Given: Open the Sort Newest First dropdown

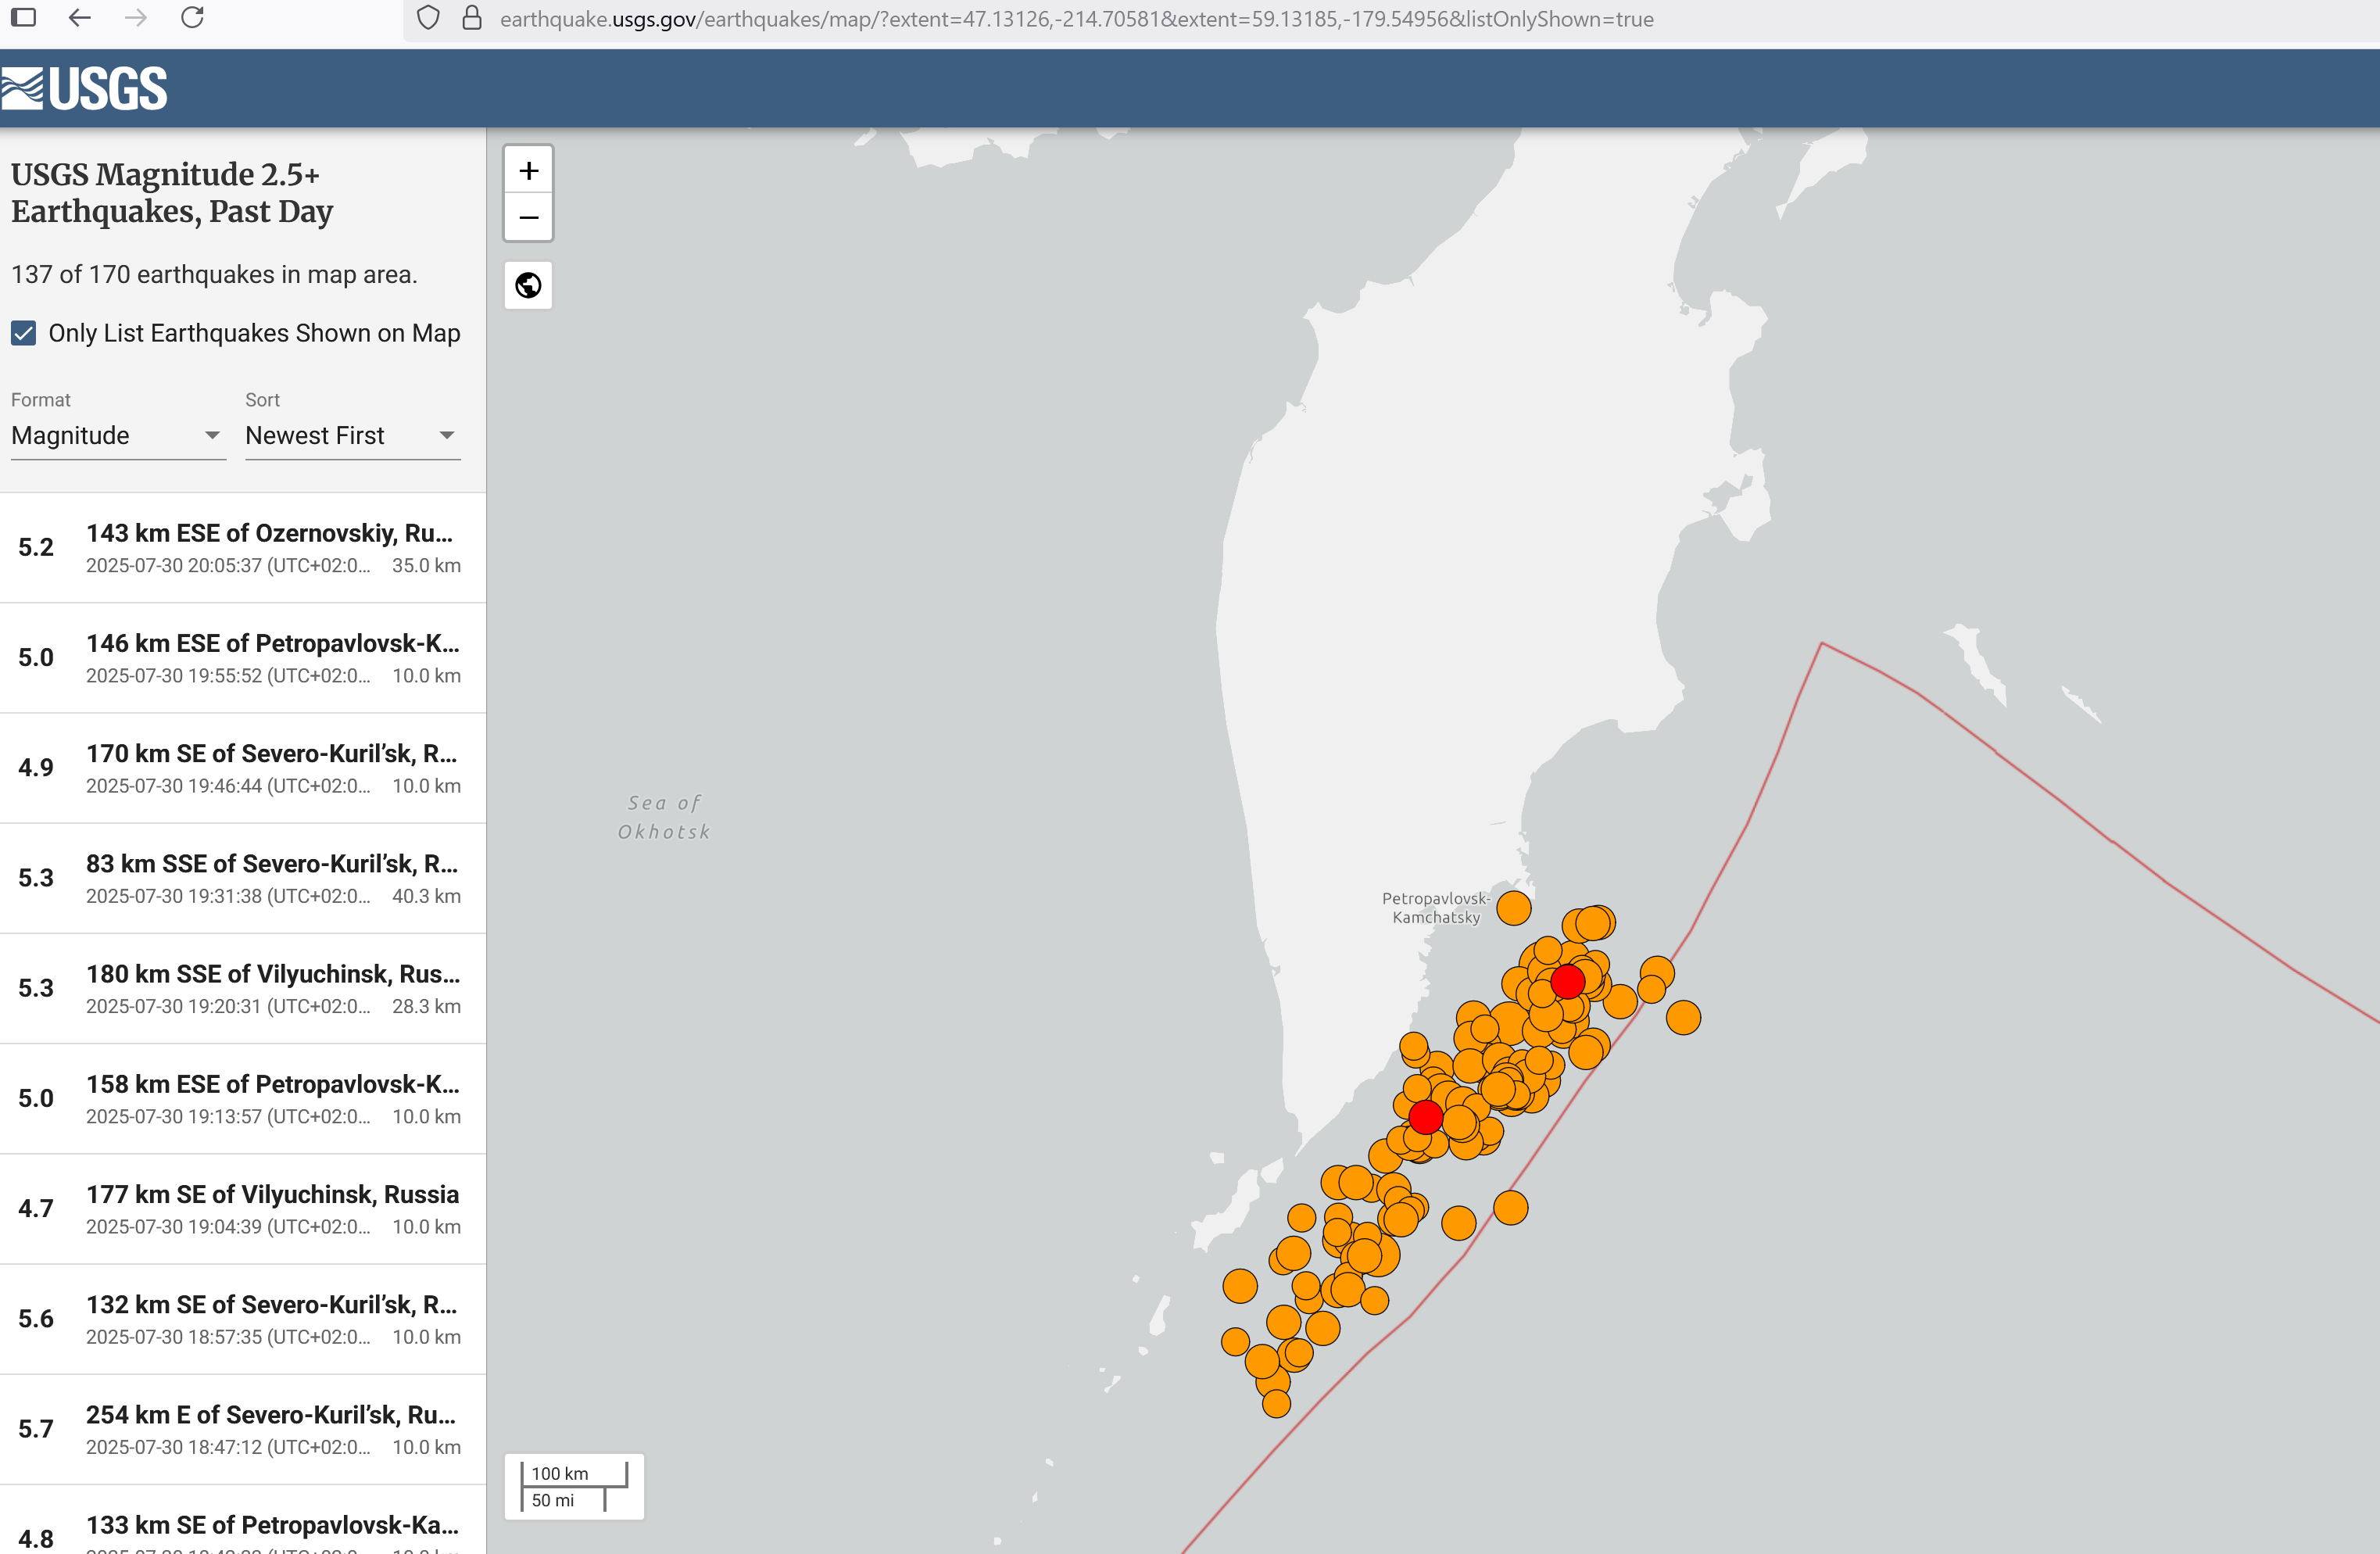Looking at the screenshot, I should (352, 436).
